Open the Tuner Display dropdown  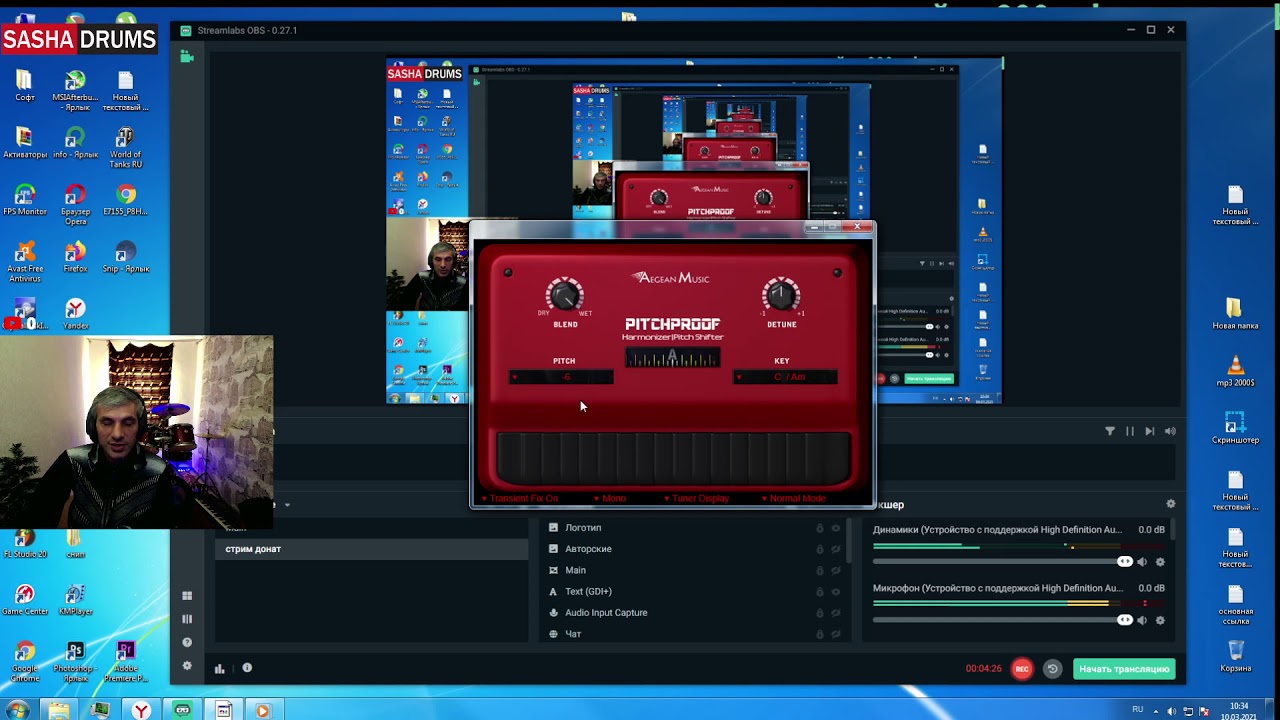[x=697, y=498]
